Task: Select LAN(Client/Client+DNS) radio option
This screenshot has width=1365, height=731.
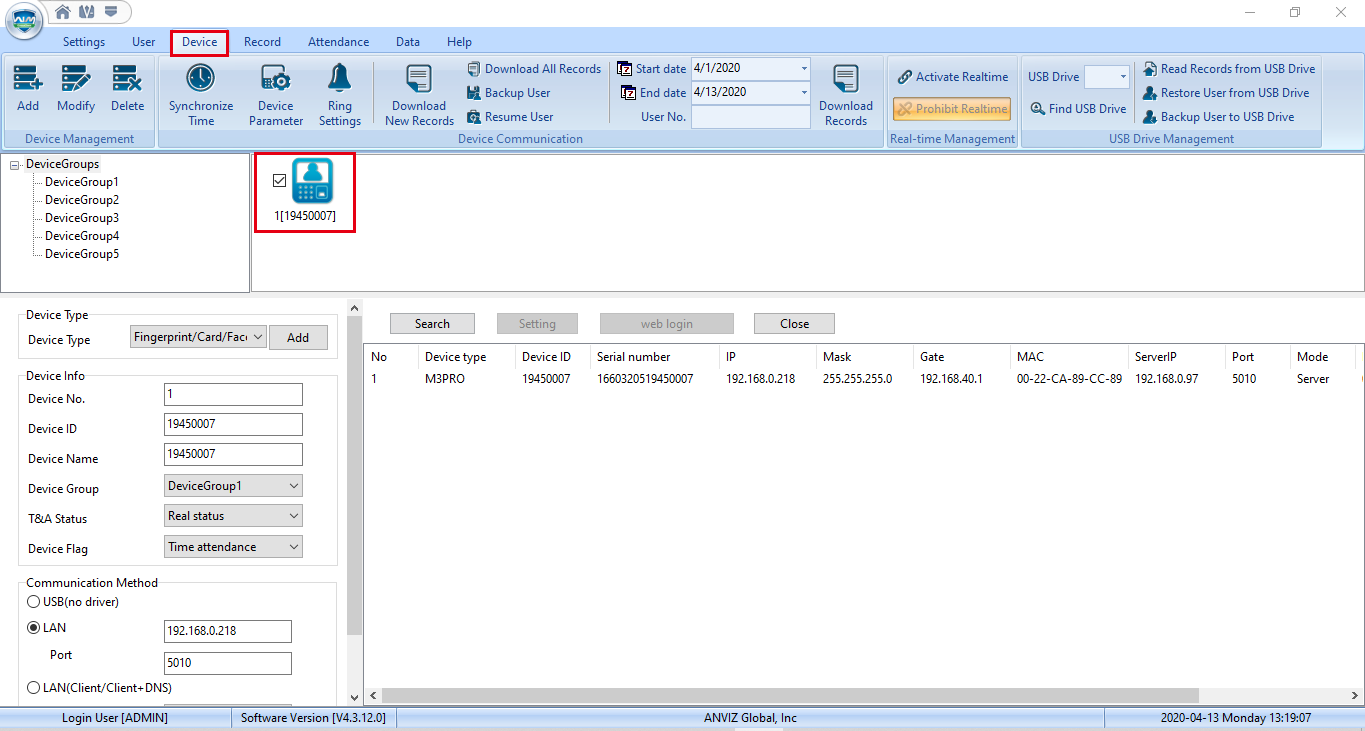Action: [x=34, y=688]
